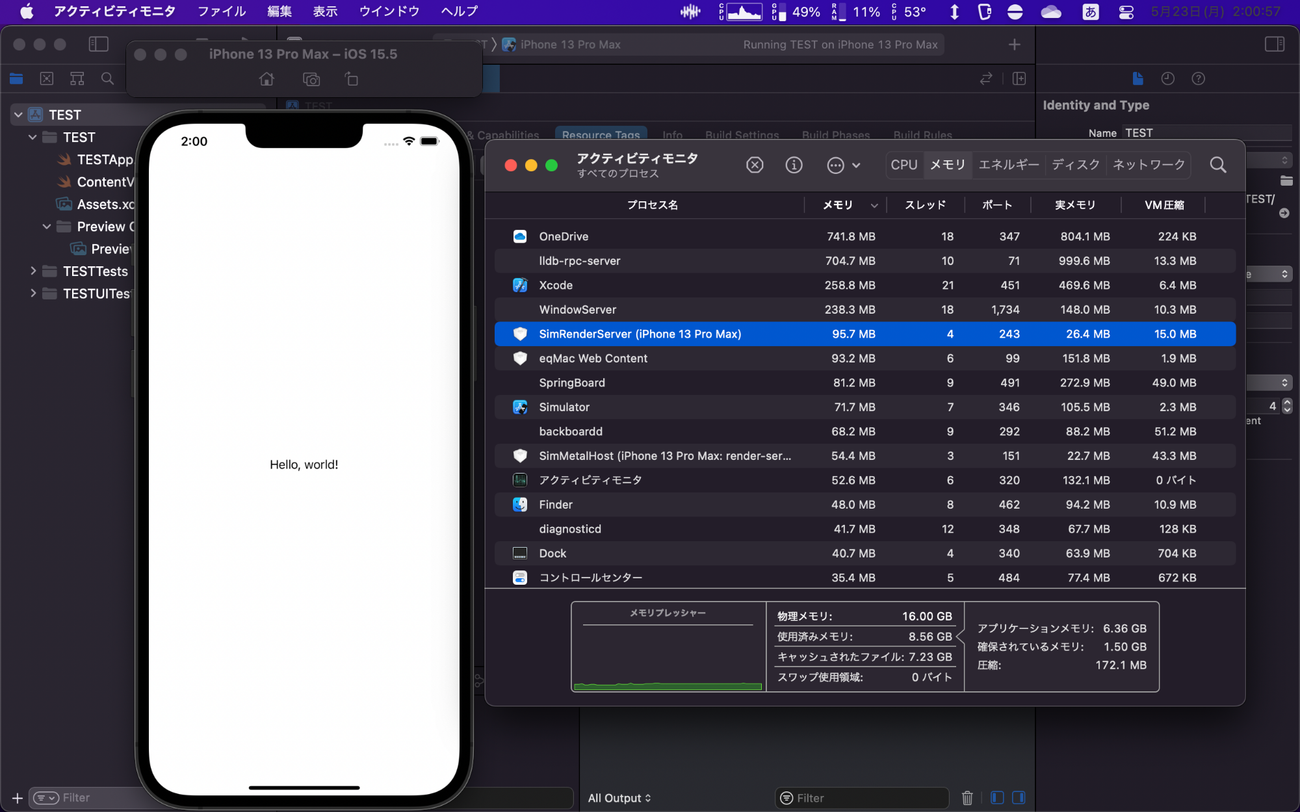Toggle the Xcode navigator sidebar
This screenshot has height=812, width=1300.
pyautogui.click(x=98, y=44)
